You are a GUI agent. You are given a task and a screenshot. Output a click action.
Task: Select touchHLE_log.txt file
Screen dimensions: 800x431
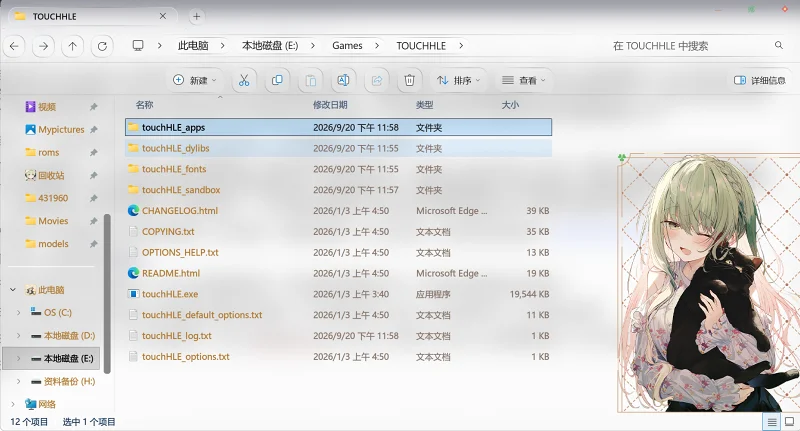[177, 336]
